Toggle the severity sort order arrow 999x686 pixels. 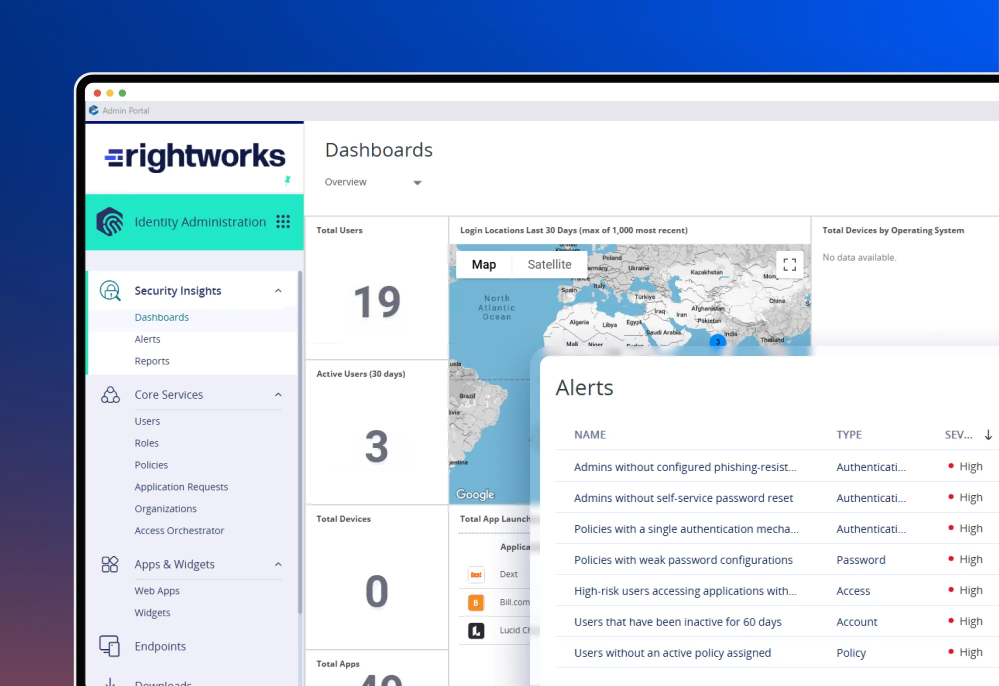pos(986,434)
